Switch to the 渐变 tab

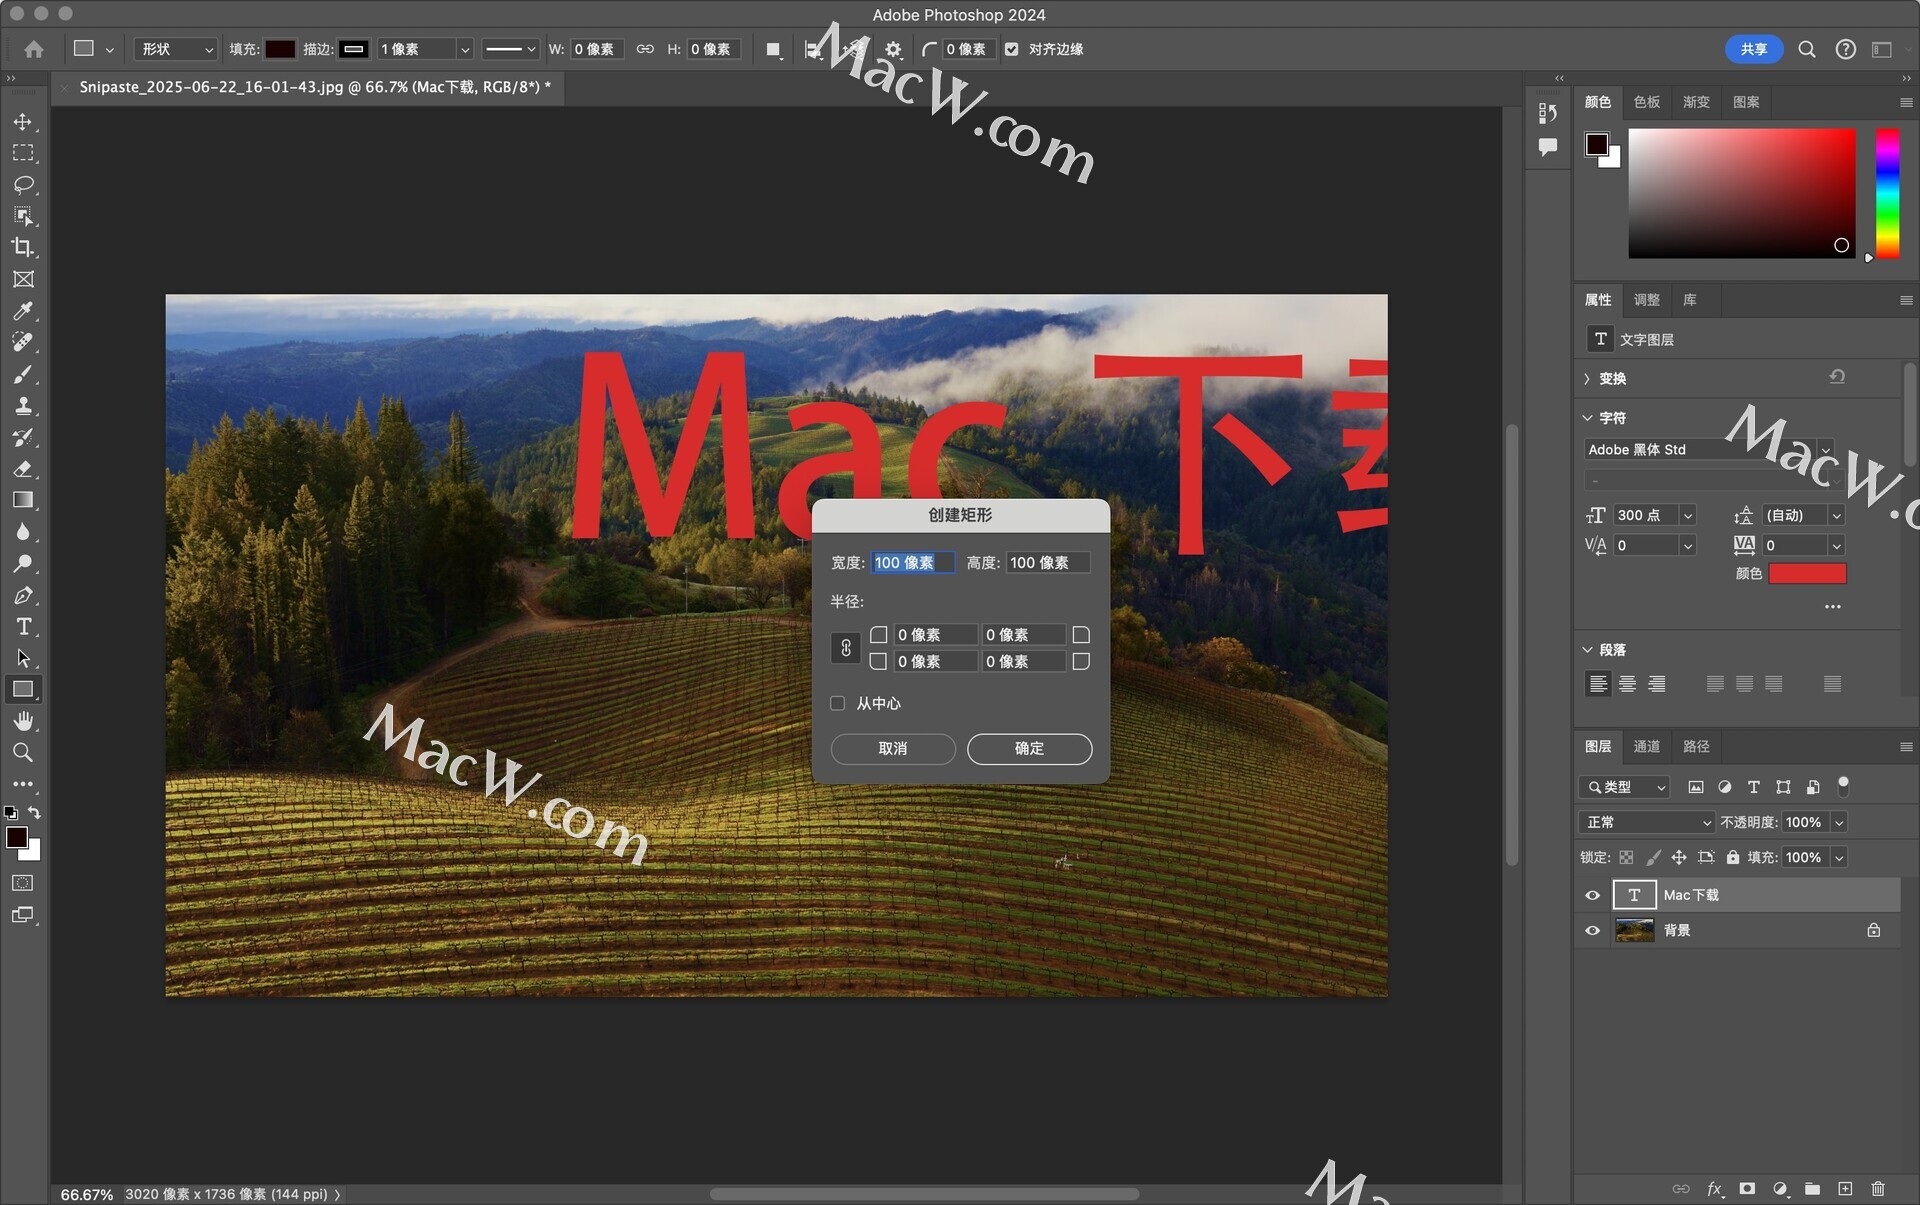coord(1696,102)
